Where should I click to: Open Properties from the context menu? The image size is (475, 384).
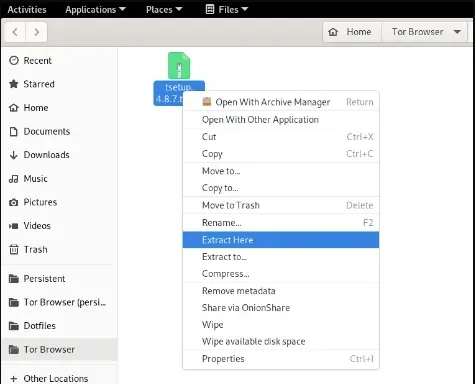pos(281,359)
